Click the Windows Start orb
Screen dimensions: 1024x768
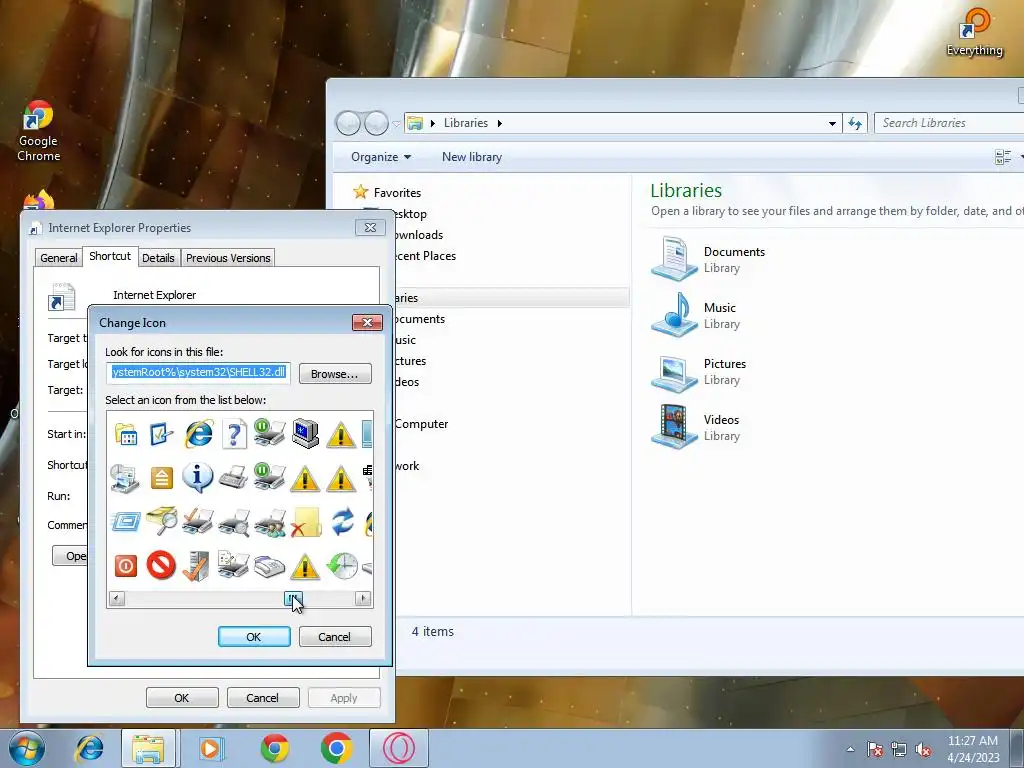pos(27,748)
